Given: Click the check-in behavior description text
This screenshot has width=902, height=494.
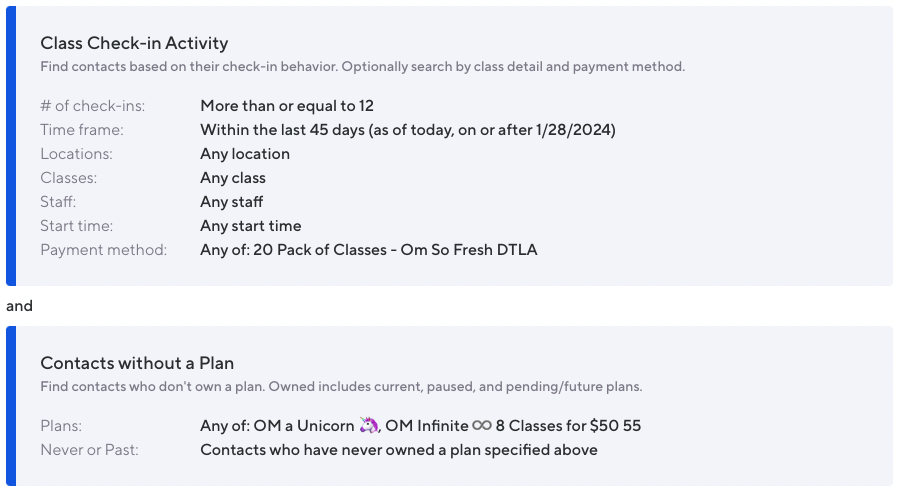Looking at the screenshot, I should [x=362, y=67].
